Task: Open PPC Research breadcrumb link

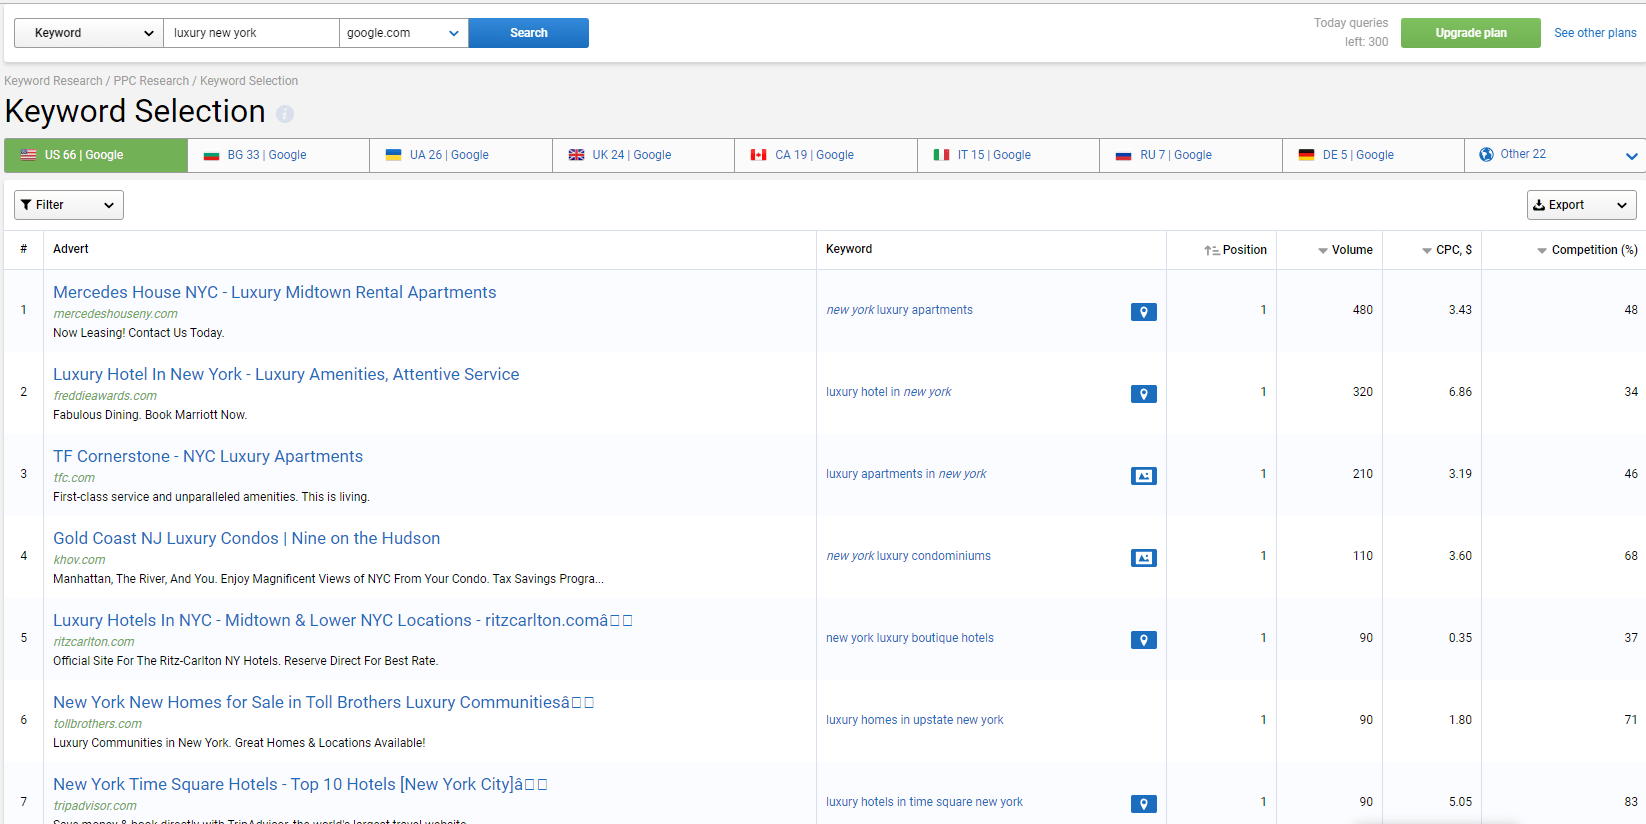Action: [151, 81]
